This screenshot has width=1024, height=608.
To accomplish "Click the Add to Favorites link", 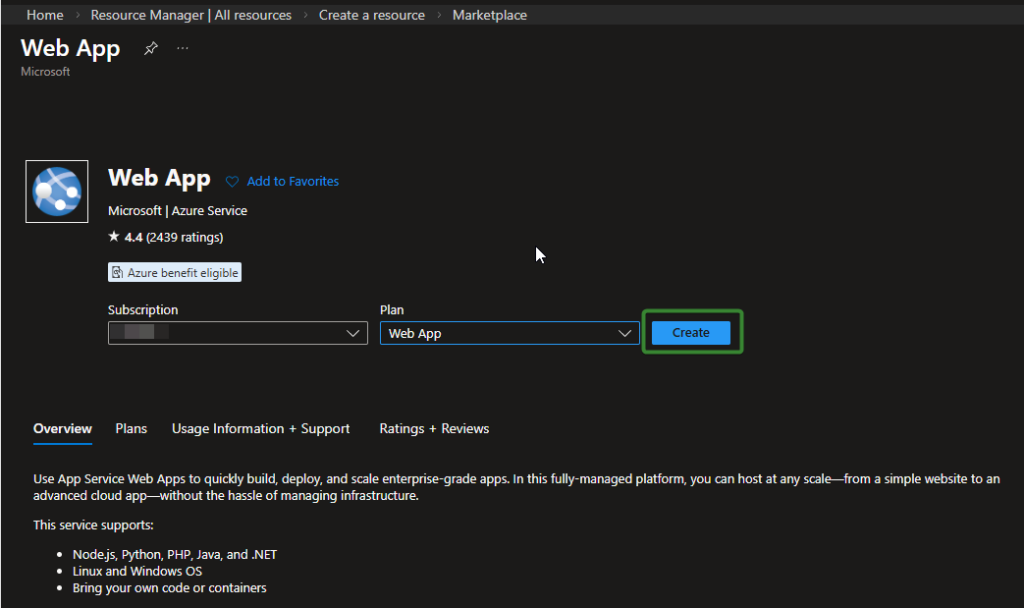I will 292,181.
